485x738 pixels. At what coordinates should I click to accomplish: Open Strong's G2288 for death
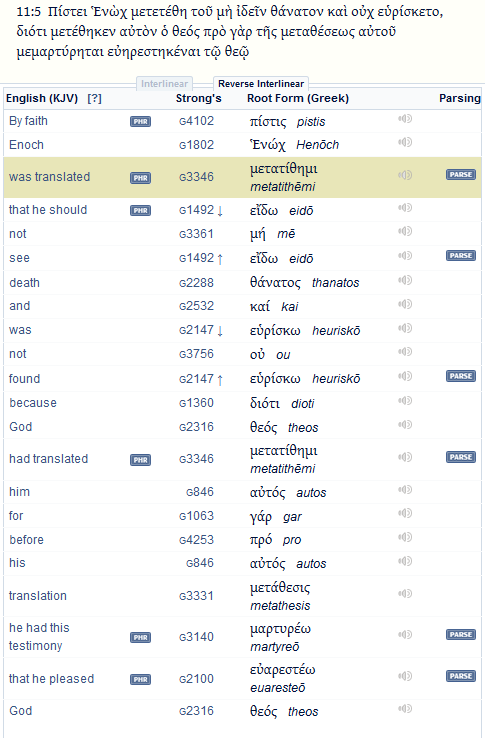(x=196, y=283)
